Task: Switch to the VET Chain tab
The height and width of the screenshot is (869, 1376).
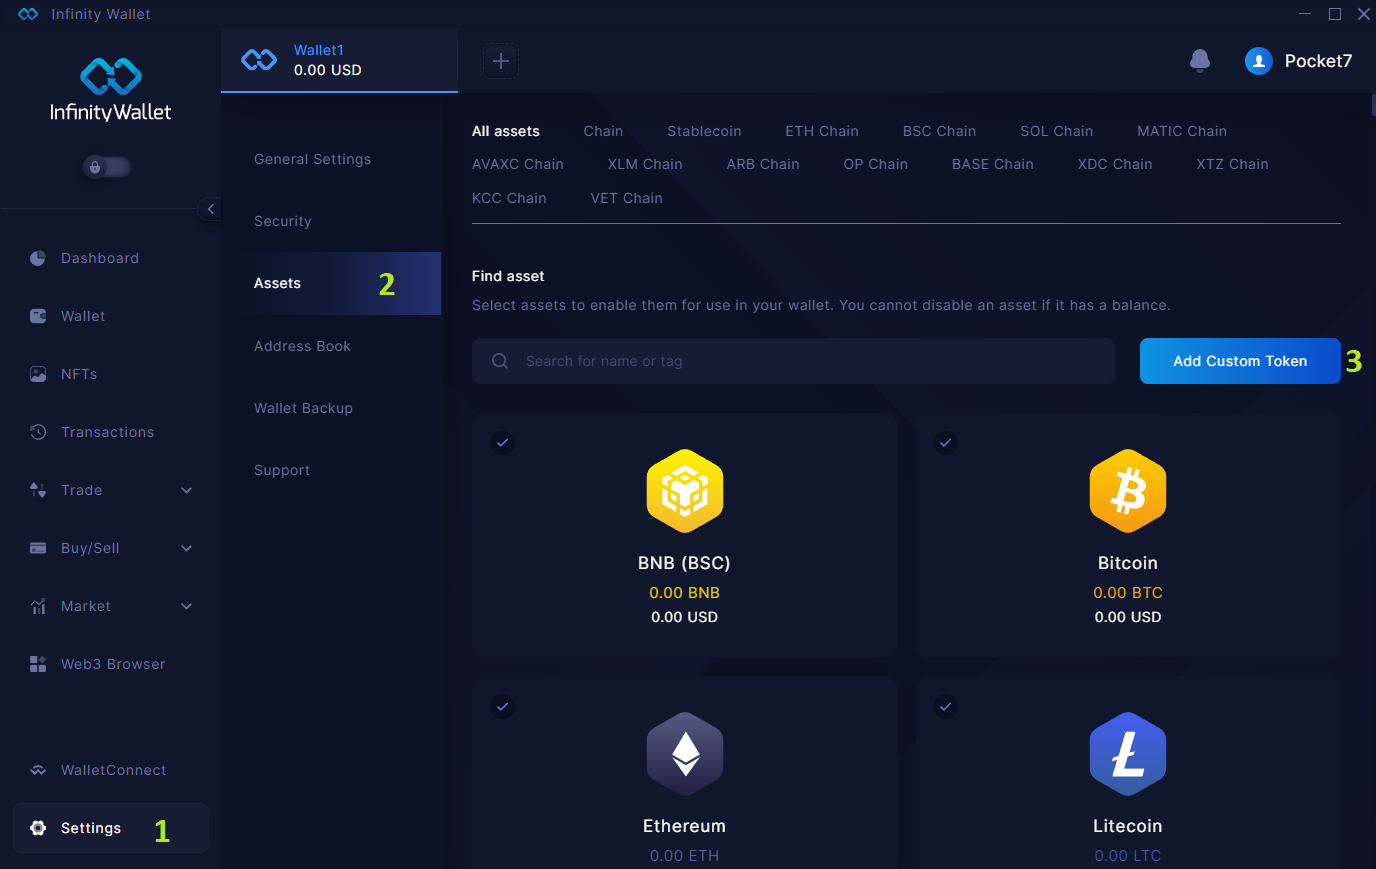Action: [627, 198]
